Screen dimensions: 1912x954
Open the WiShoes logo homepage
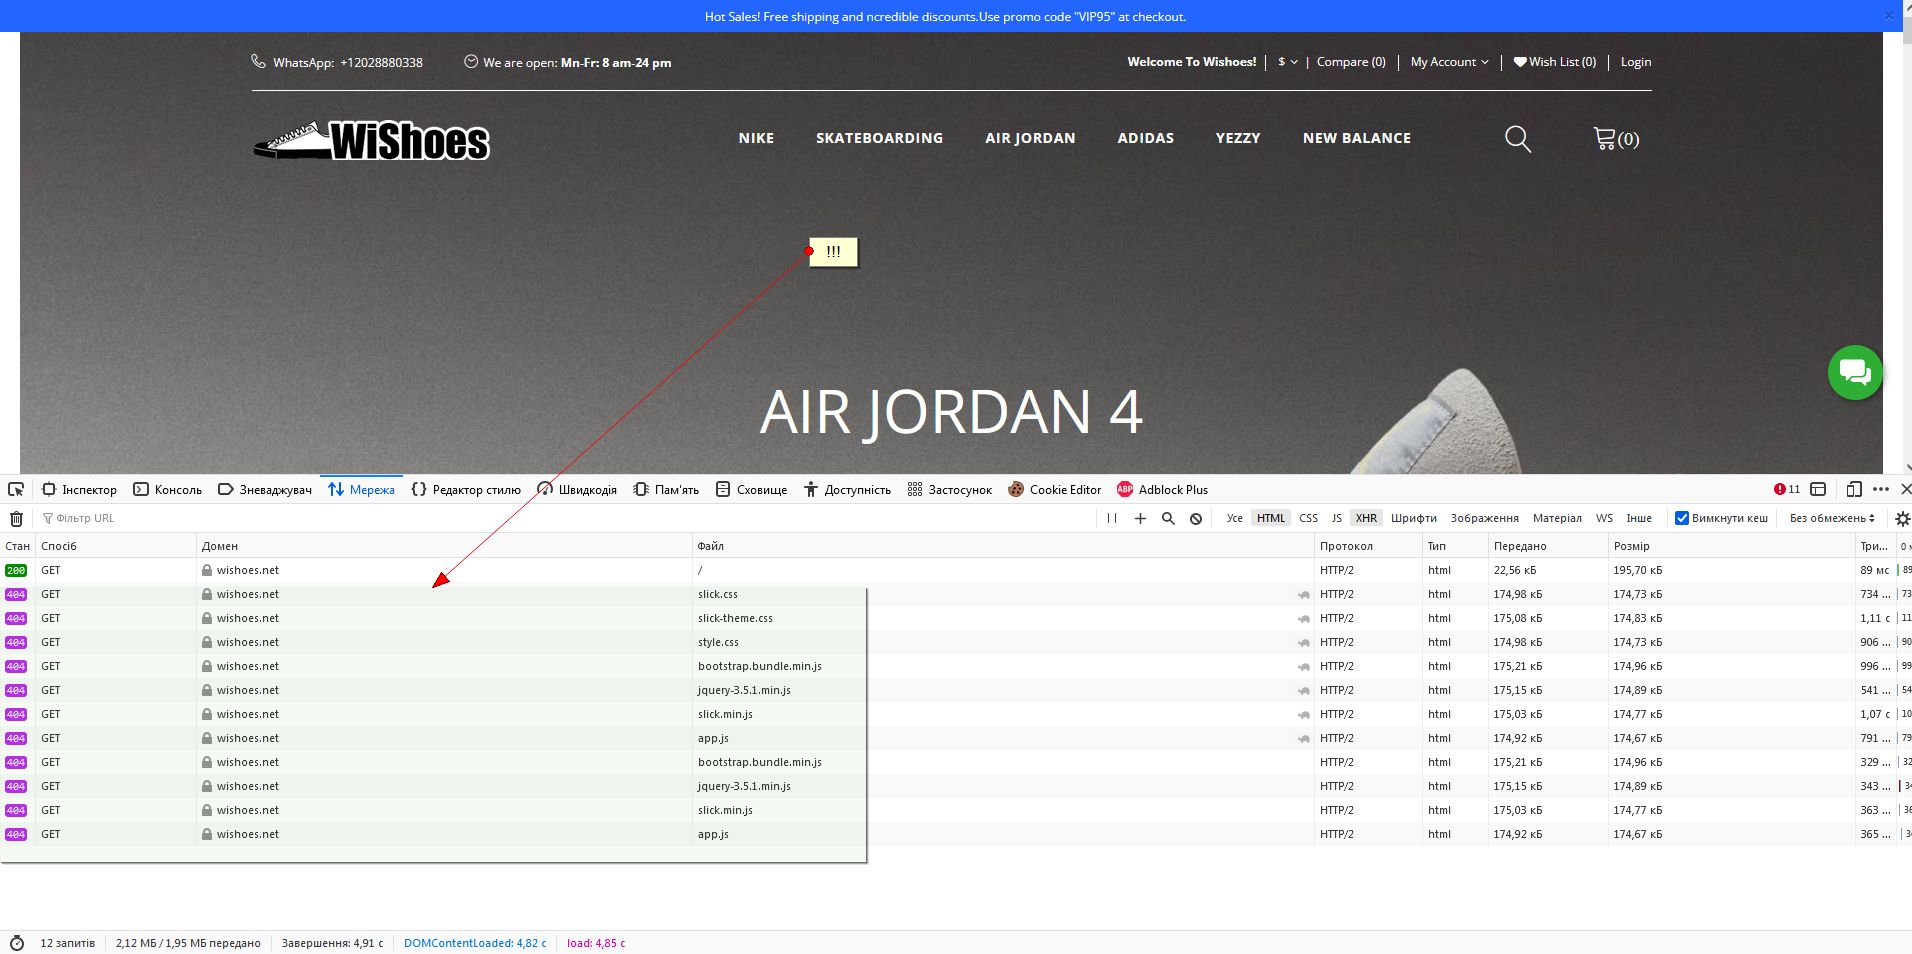click(371, 141)
